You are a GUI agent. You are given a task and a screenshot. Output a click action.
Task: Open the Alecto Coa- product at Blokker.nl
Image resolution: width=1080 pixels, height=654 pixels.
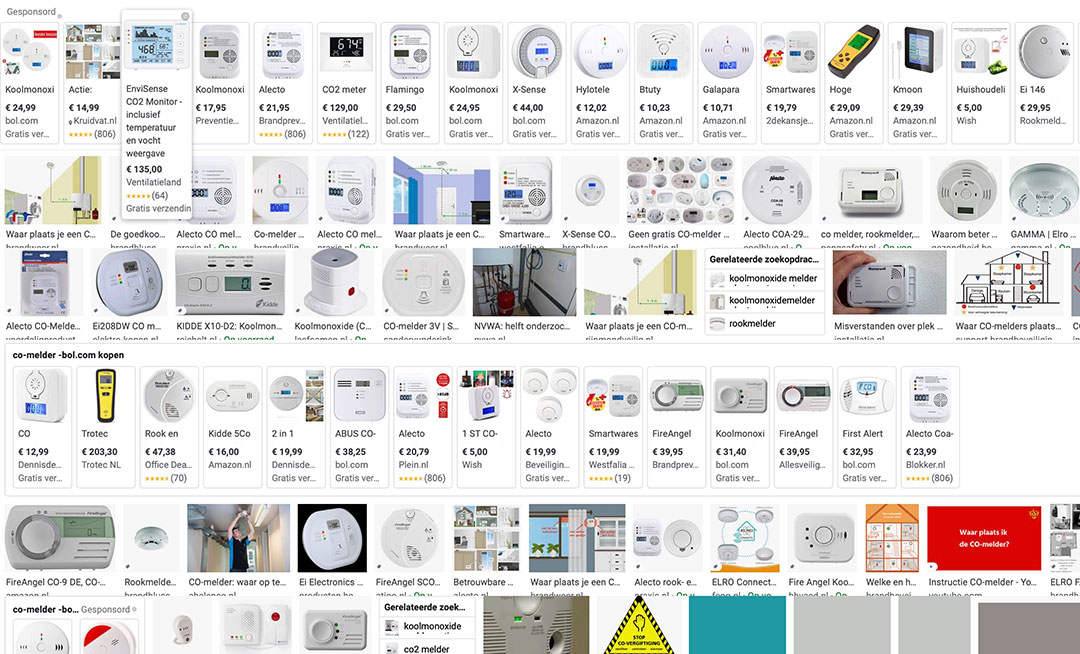[x=929, y=427]
